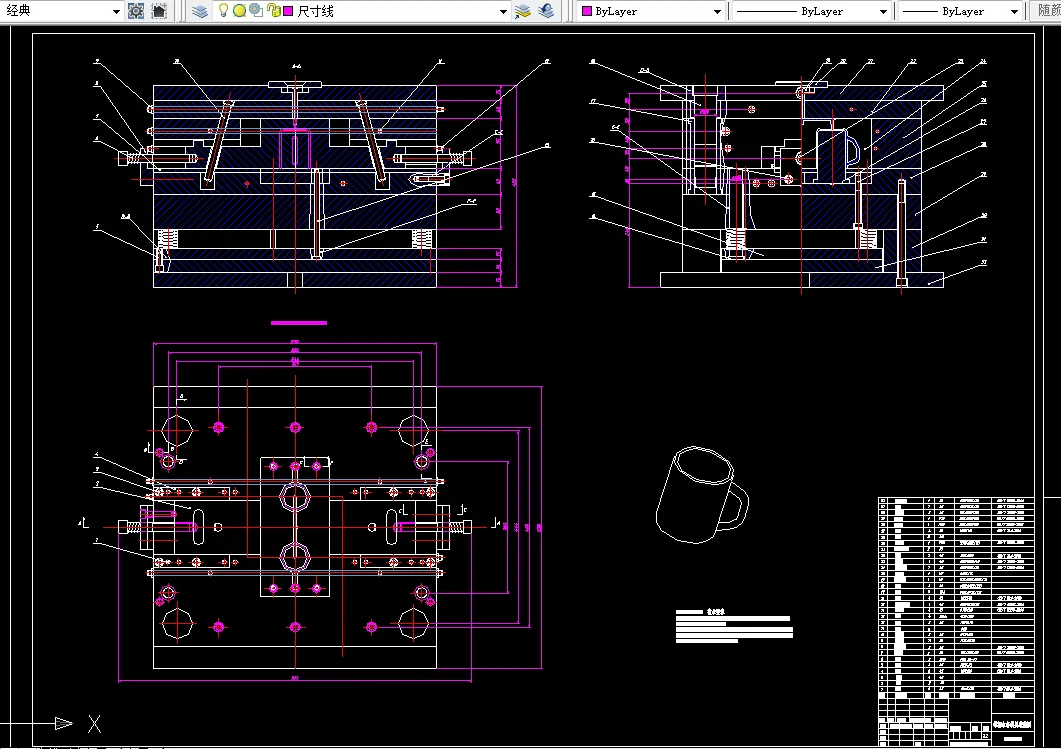
Task: Open the ByLayer lineweight dropdown
Action: (x=960, y=11)
